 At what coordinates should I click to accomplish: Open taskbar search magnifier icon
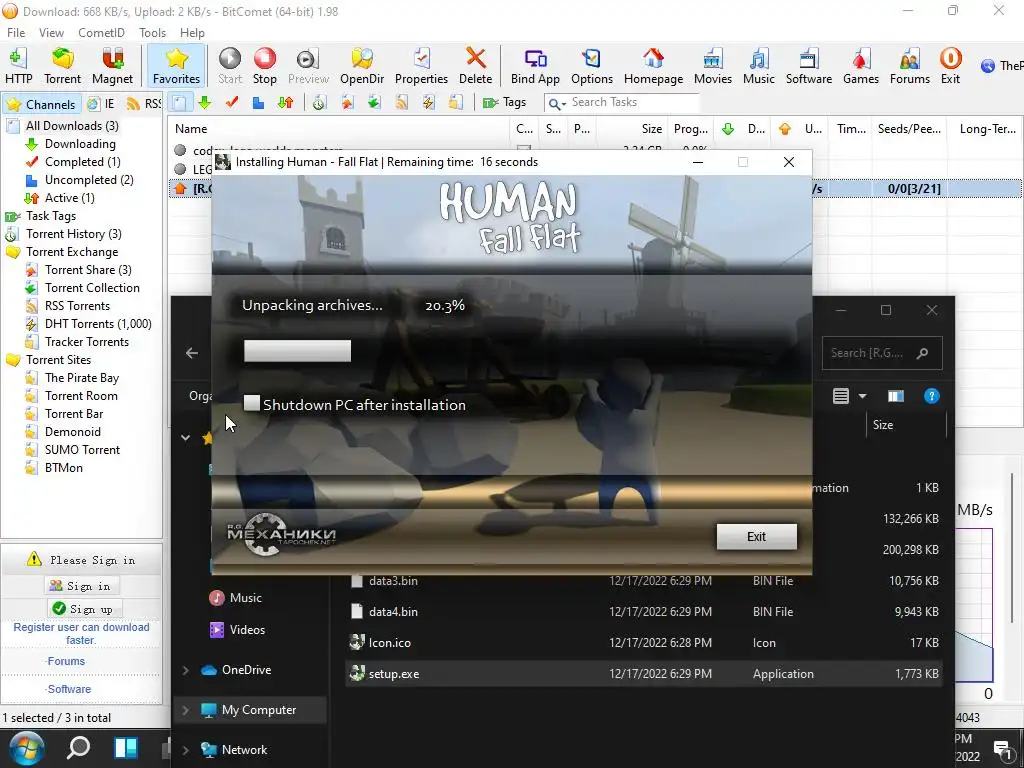pyautogui.click(x=78, y=747)
